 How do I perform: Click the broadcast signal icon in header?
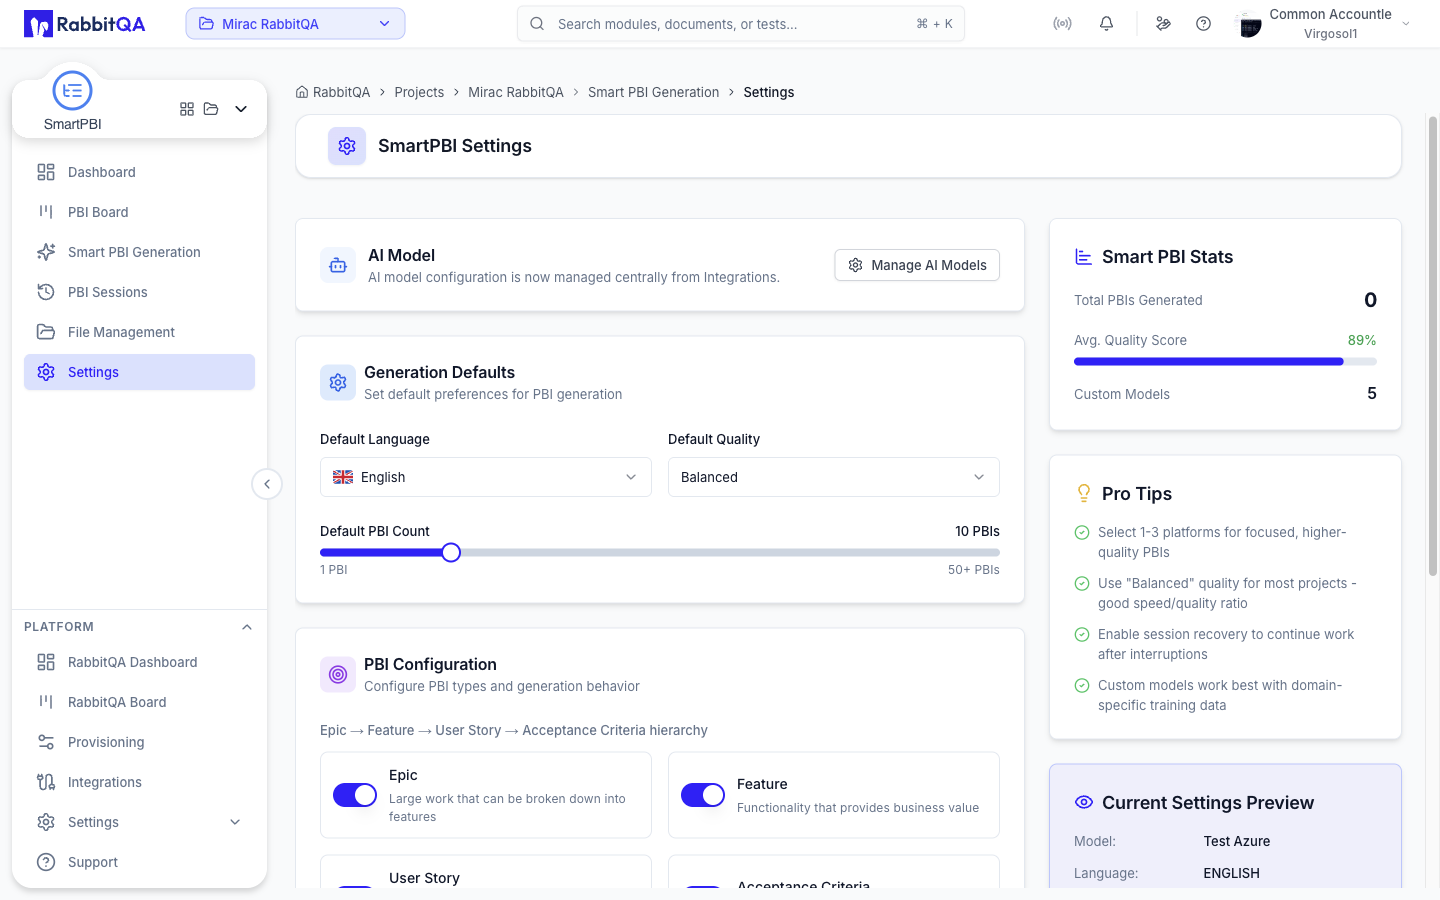coord(1062,23)
